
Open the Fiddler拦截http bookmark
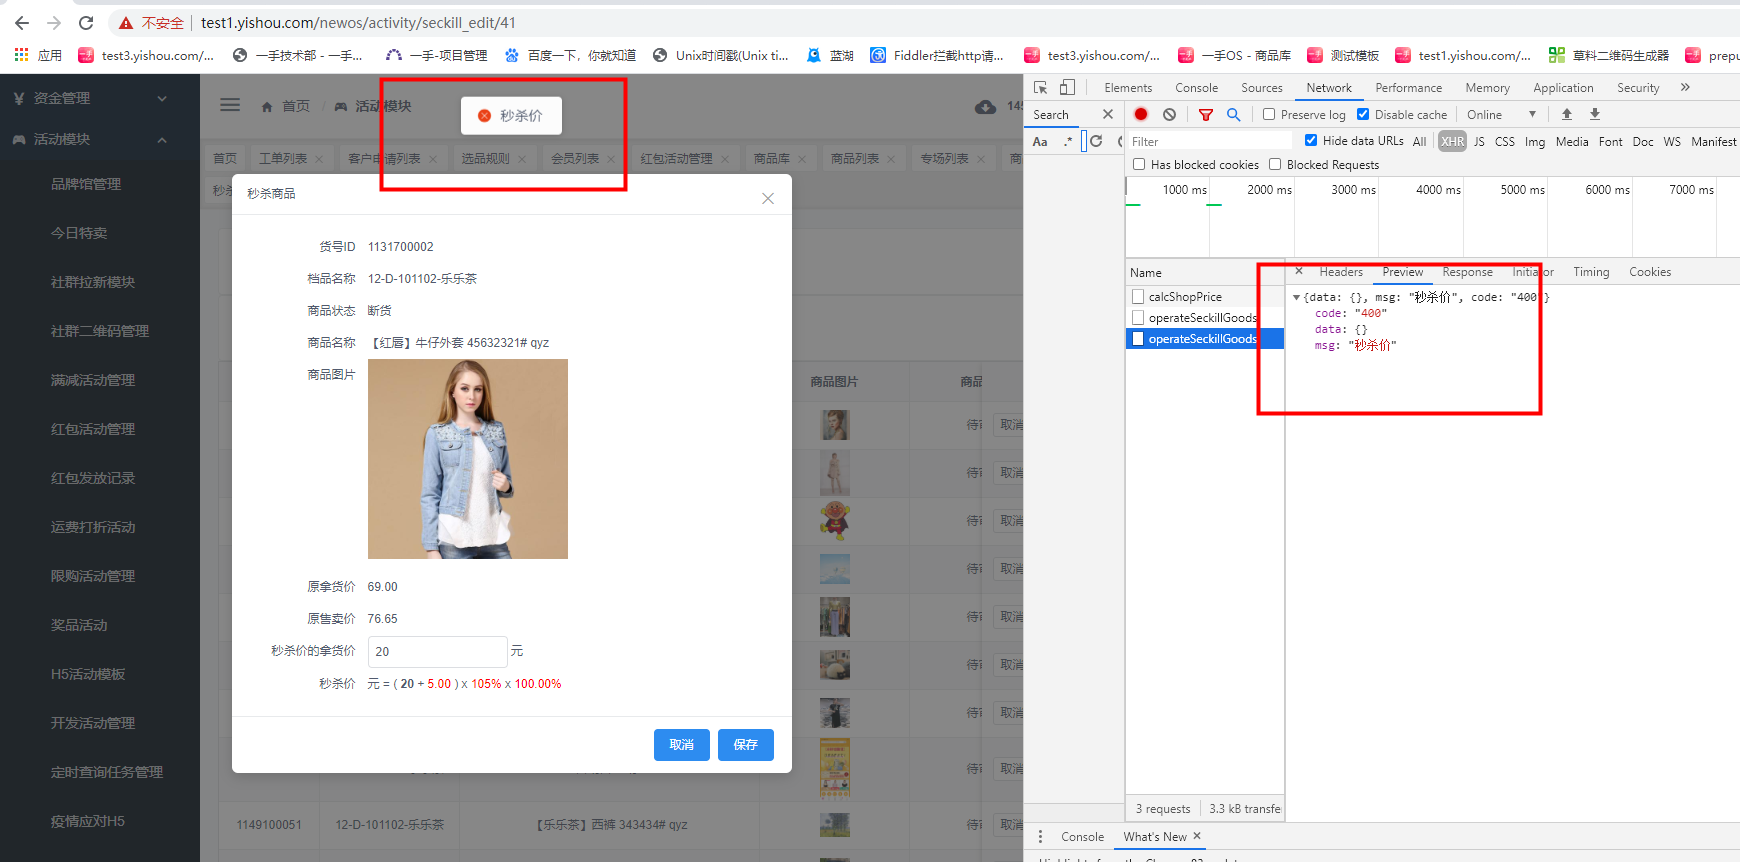click(937, 55)
